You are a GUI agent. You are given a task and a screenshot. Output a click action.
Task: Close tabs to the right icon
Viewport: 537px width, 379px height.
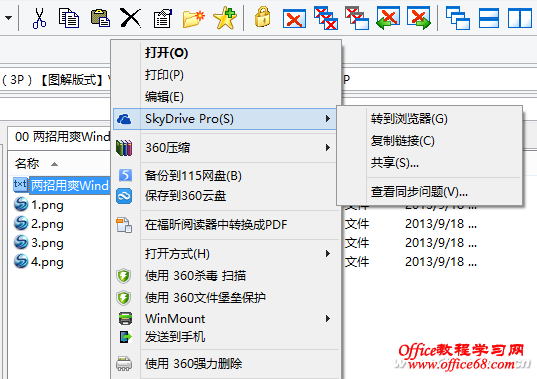click(419, 18)
